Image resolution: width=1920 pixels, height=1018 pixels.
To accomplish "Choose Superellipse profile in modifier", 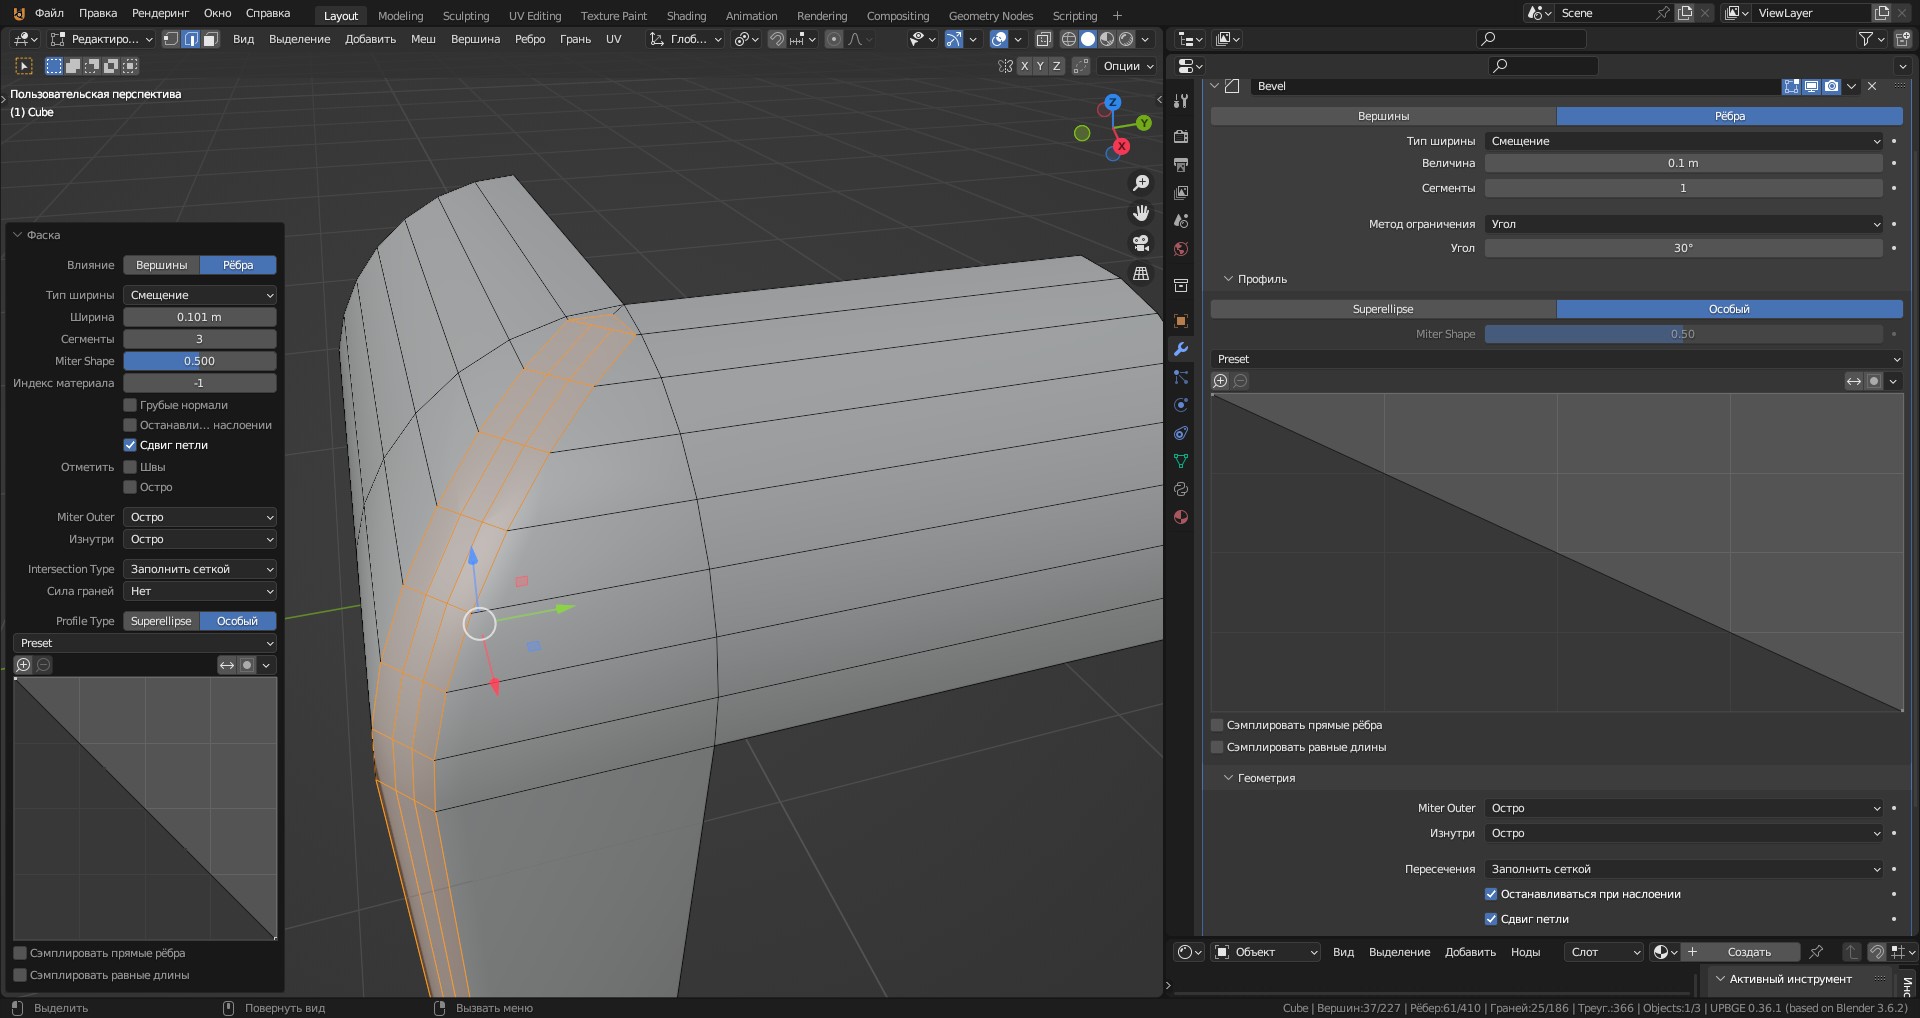I will point(1383,309).
